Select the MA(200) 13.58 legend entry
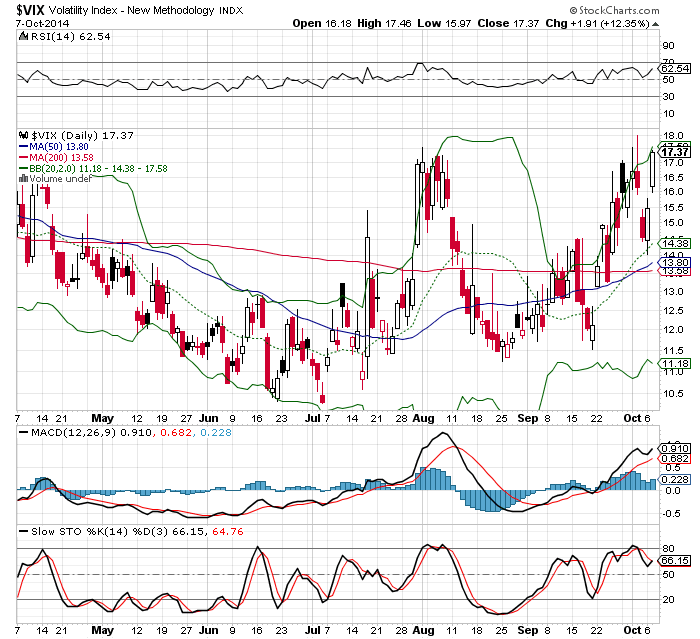The width and height of the screenshot is (700, 639). [x=56, y=158]
